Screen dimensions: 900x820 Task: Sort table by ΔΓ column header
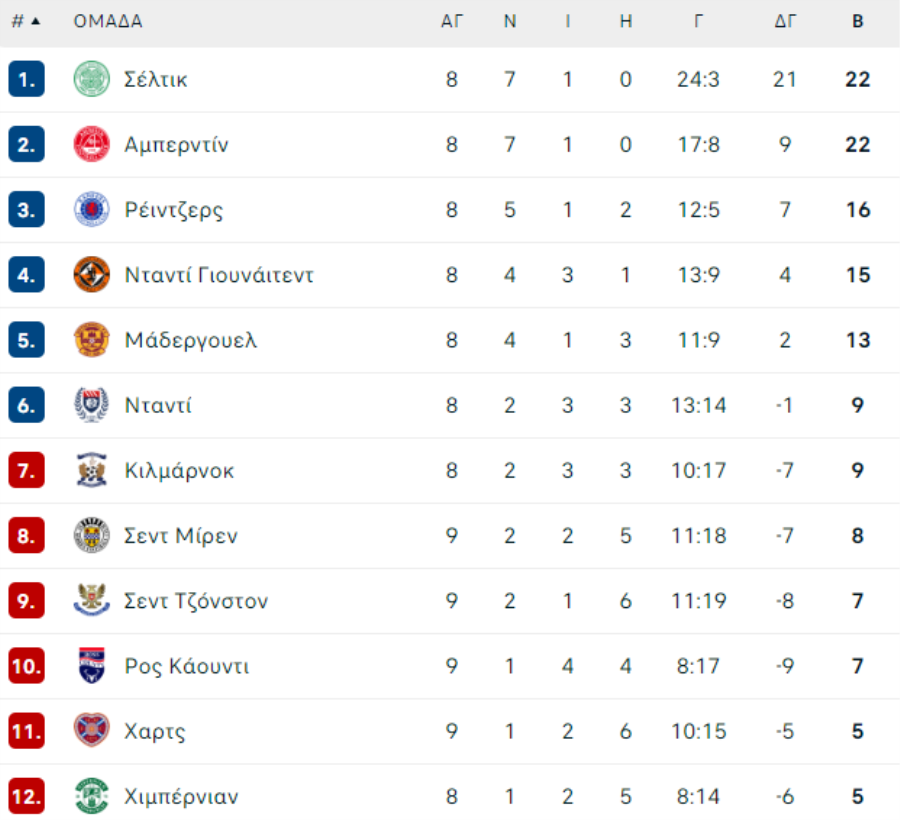[x=785, y=21]
